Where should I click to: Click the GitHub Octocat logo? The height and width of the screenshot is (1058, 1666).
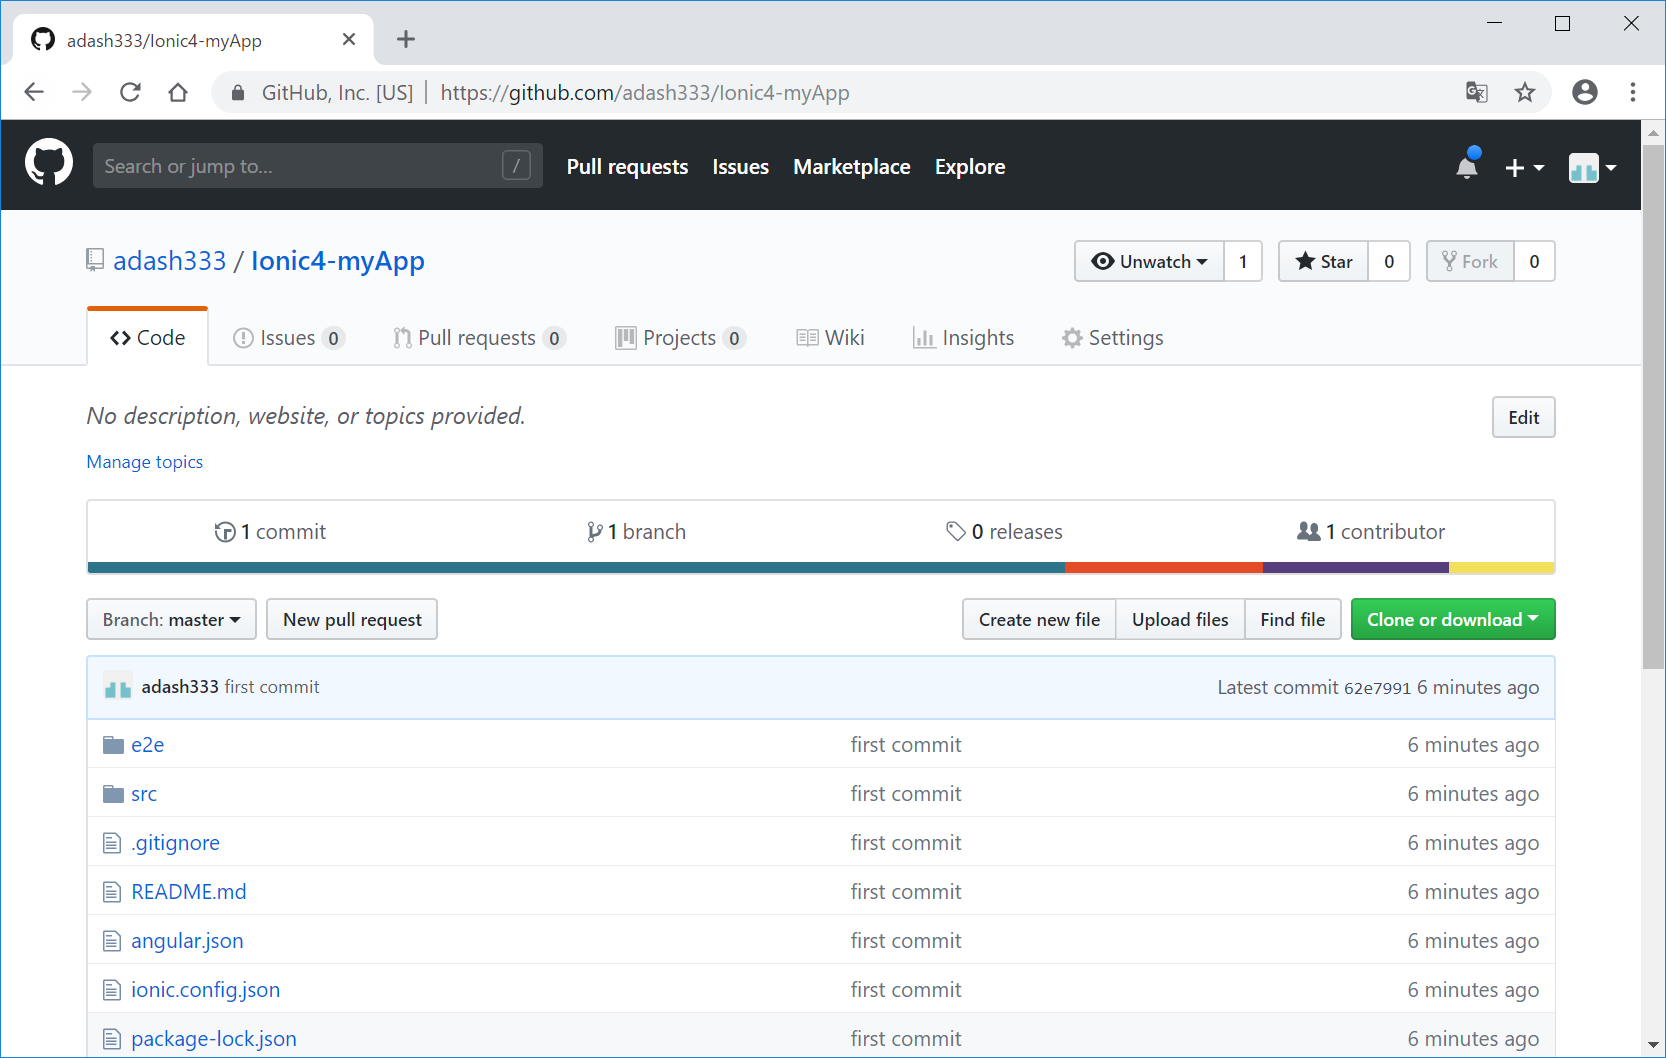coord(48,163)
